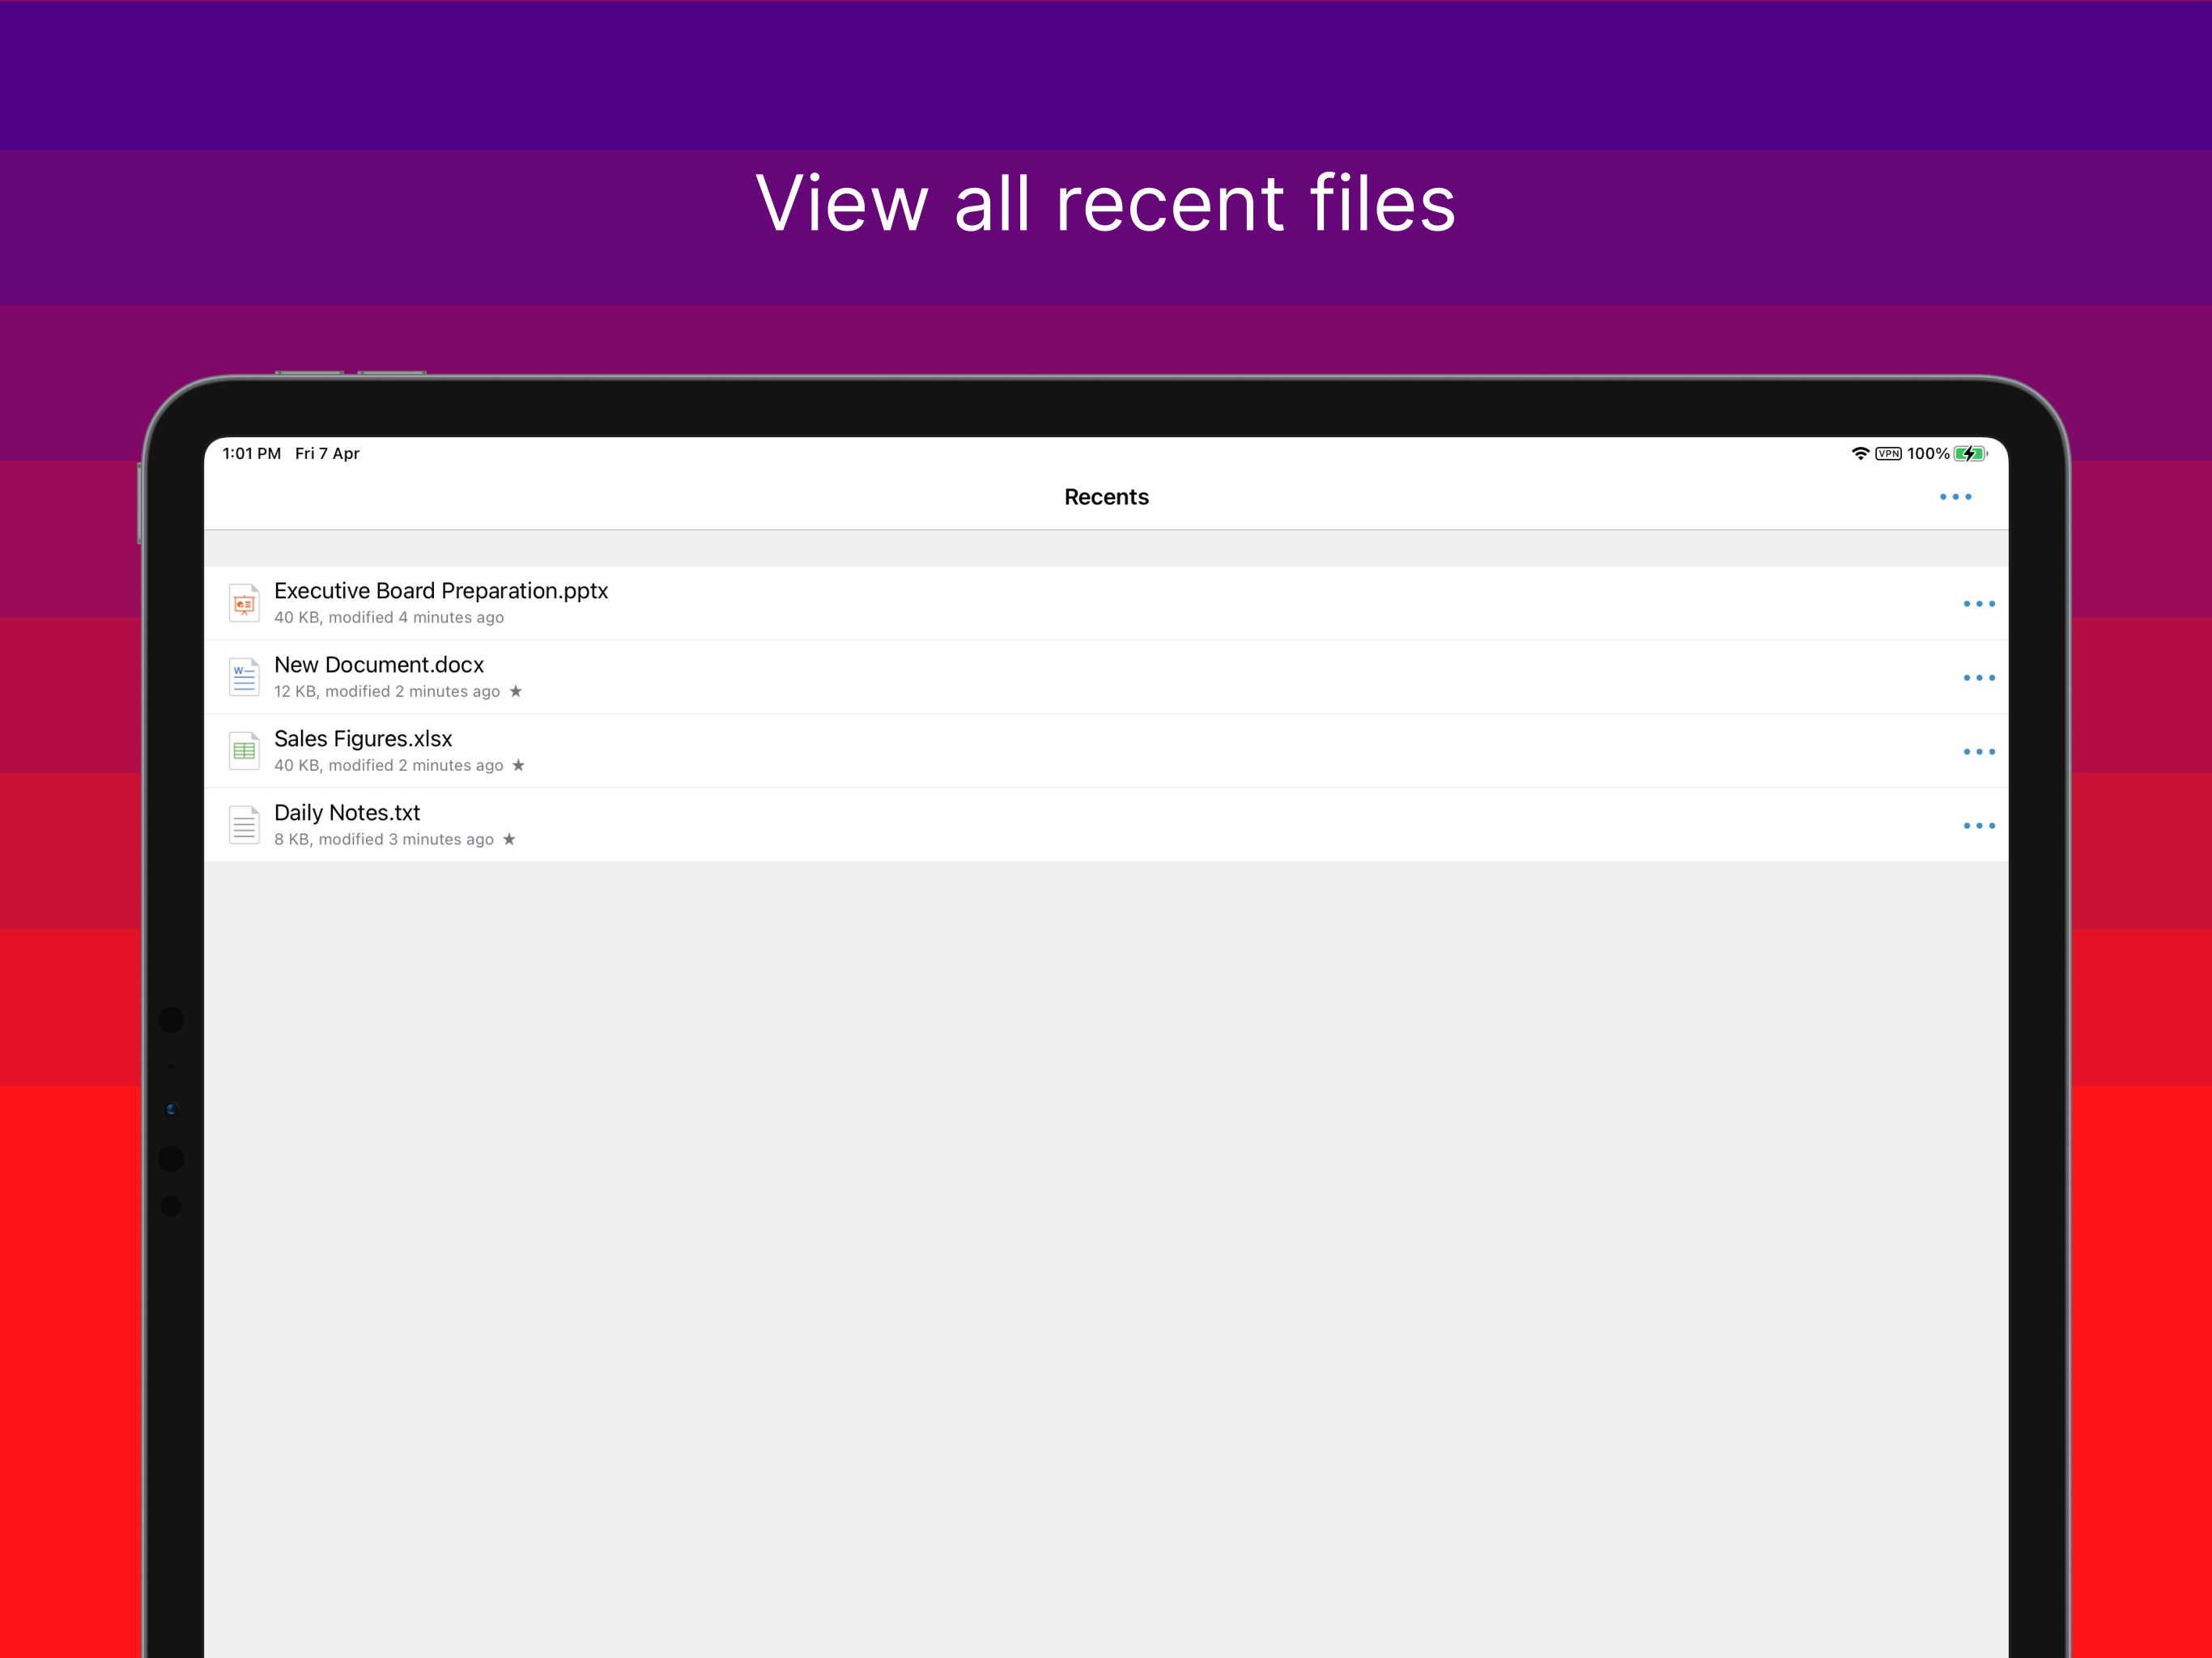Click the Recents title
This screenshot has width=2212, height=1658.
tap(1106, 497)
